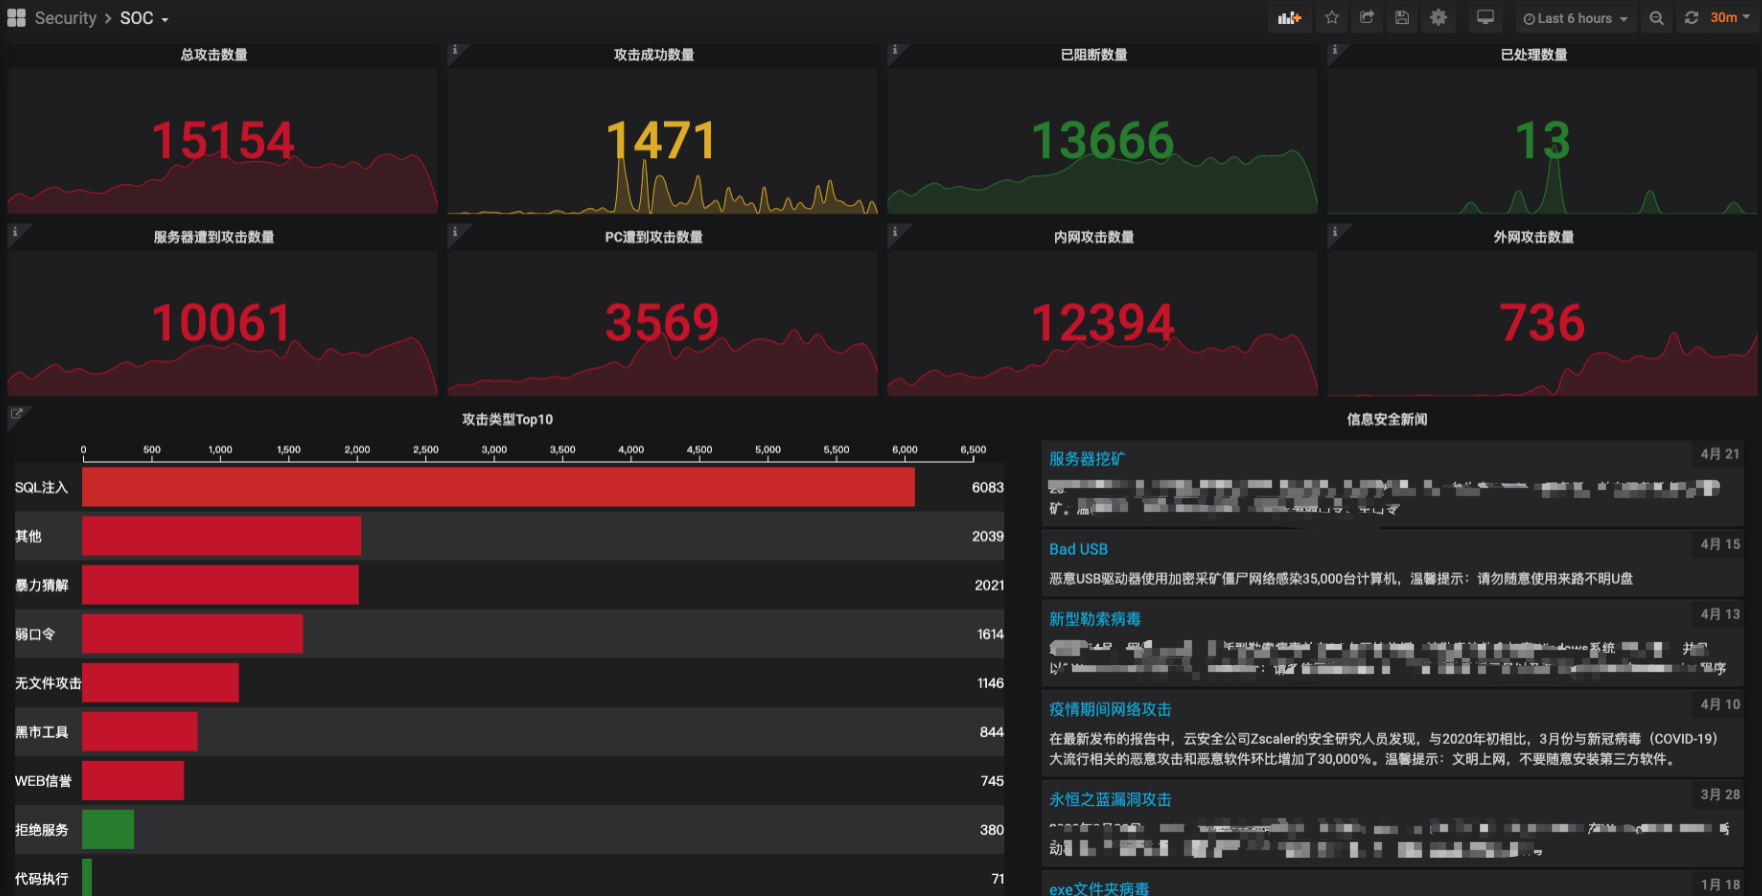The image size is (1762, 896).
Task: Open the SOC dashboard picker dropdown
Action: [144, 18]
